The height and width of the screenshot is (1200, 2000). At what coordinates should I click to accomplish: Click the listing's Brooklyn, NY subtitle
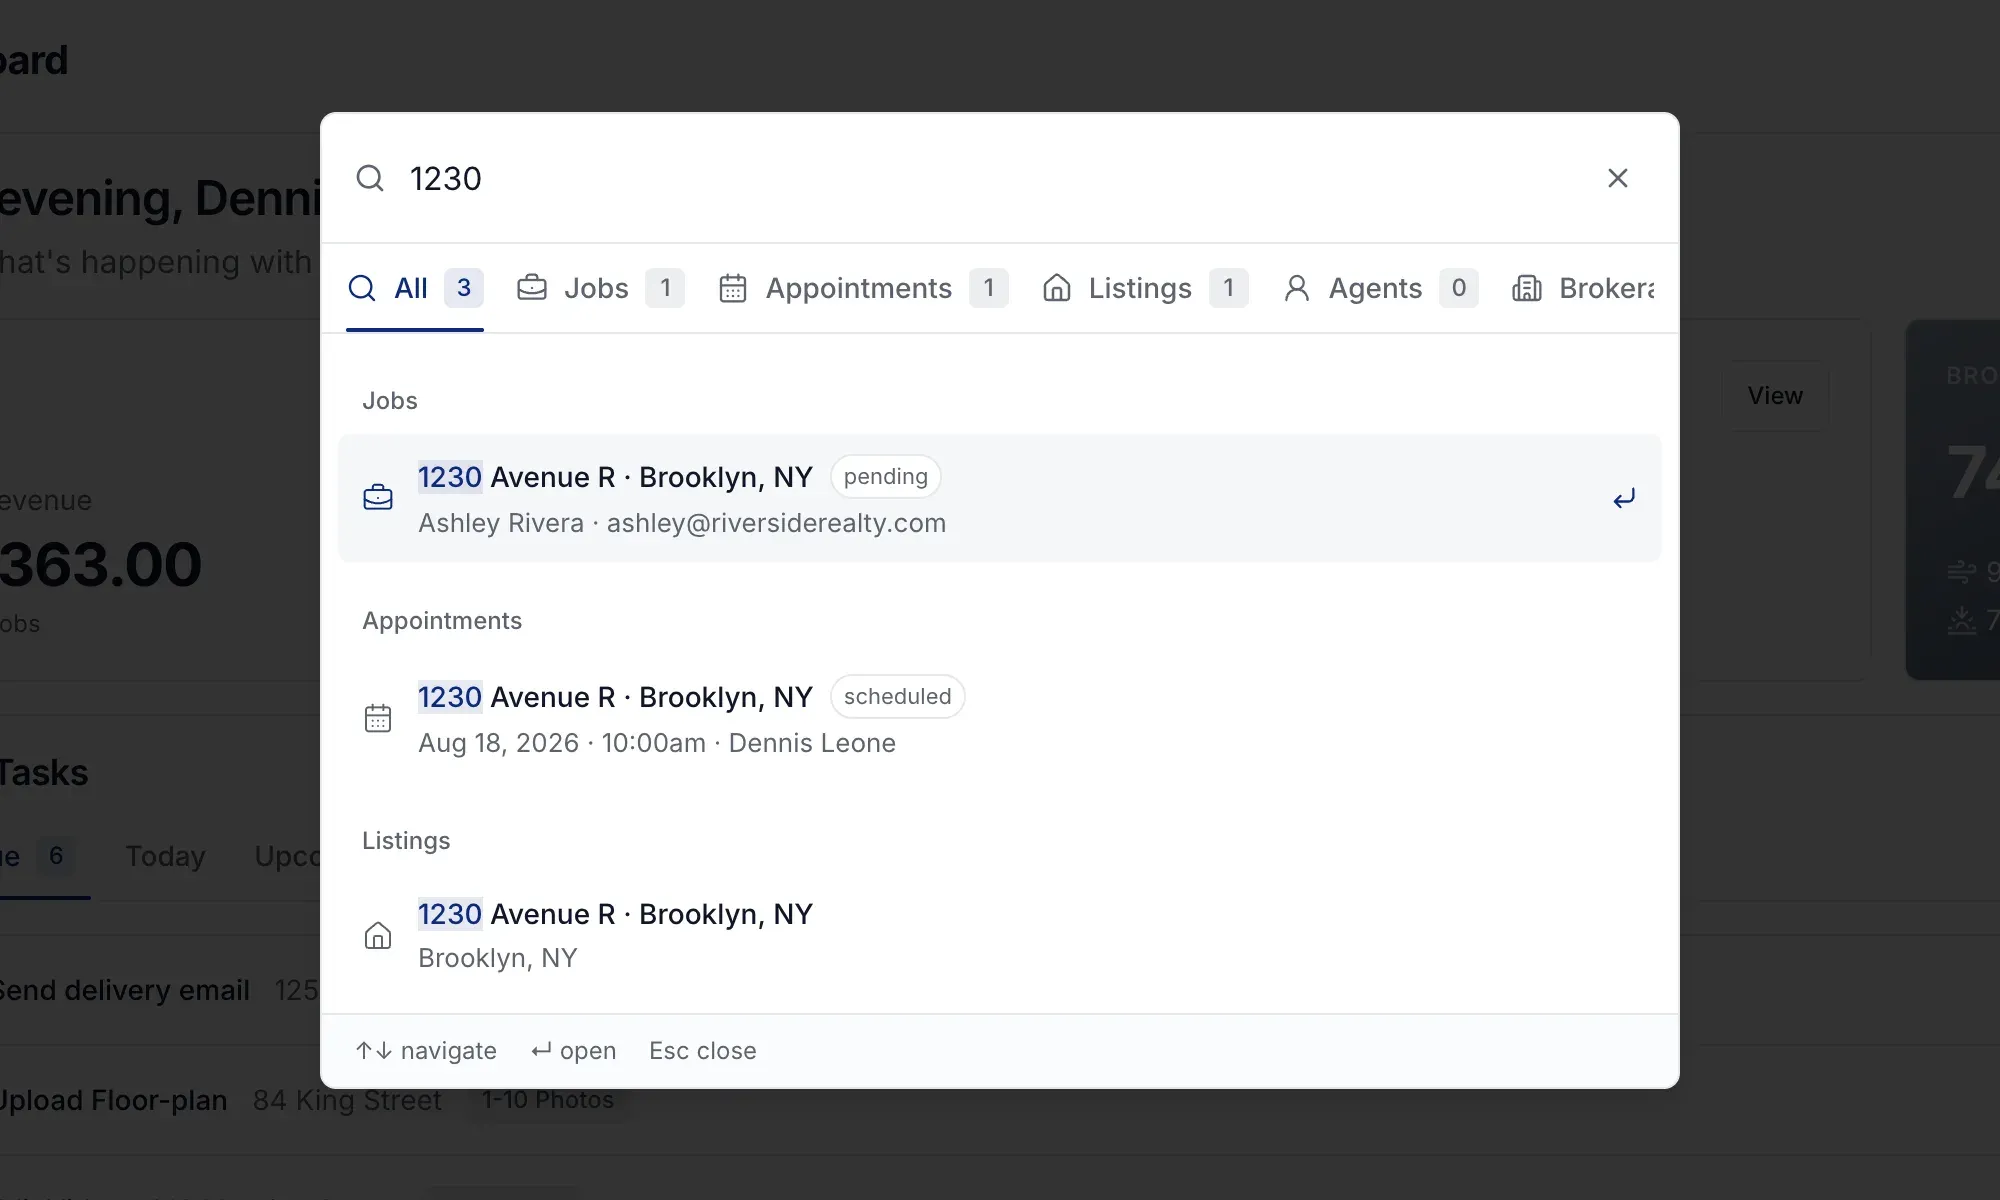[x=498, y=958]
